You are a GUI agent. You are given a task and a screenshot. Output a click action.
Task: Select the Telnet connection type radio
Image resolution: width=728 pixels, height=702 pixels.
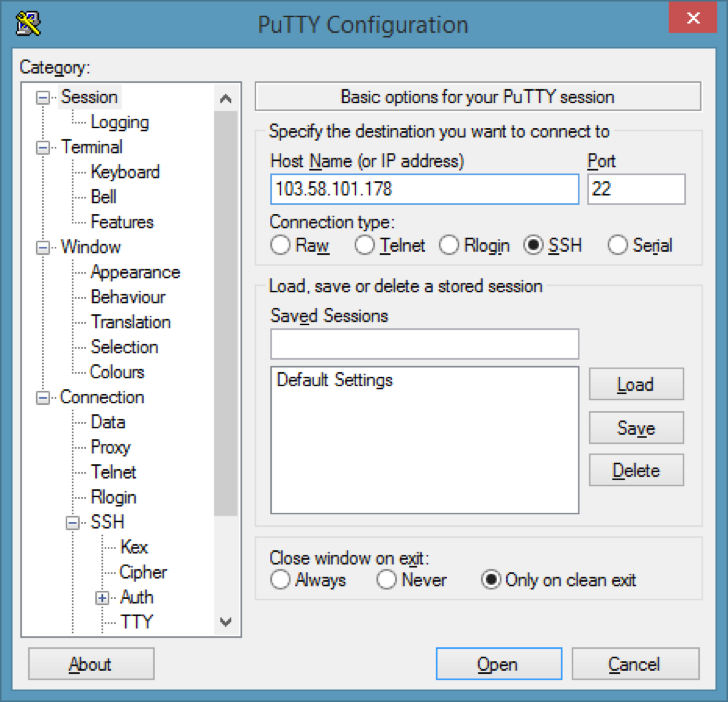364,245
